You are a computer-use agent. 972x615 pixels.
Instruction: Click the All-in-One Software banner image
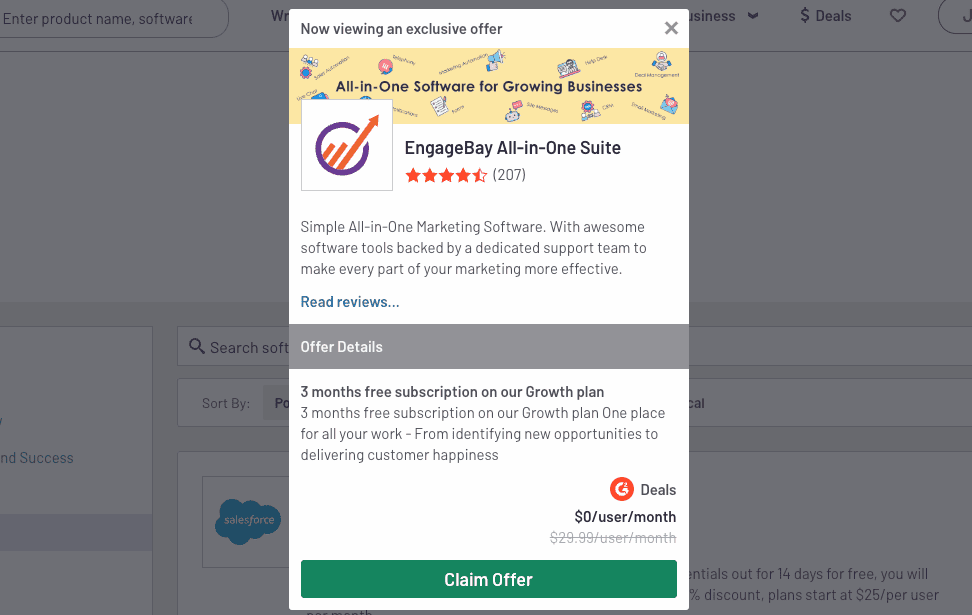(x=488, y=86)
